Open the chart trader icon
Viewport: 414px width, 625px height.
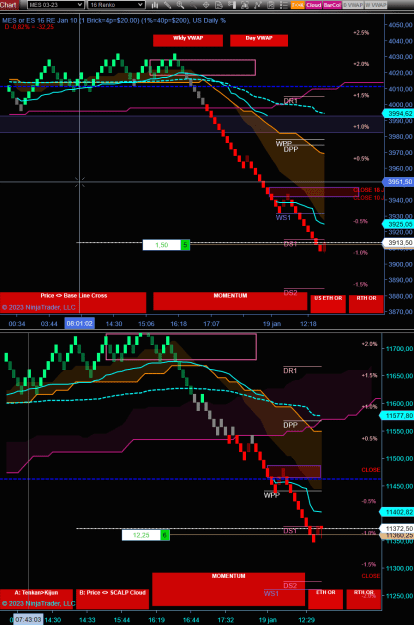[x=233, y=5]
